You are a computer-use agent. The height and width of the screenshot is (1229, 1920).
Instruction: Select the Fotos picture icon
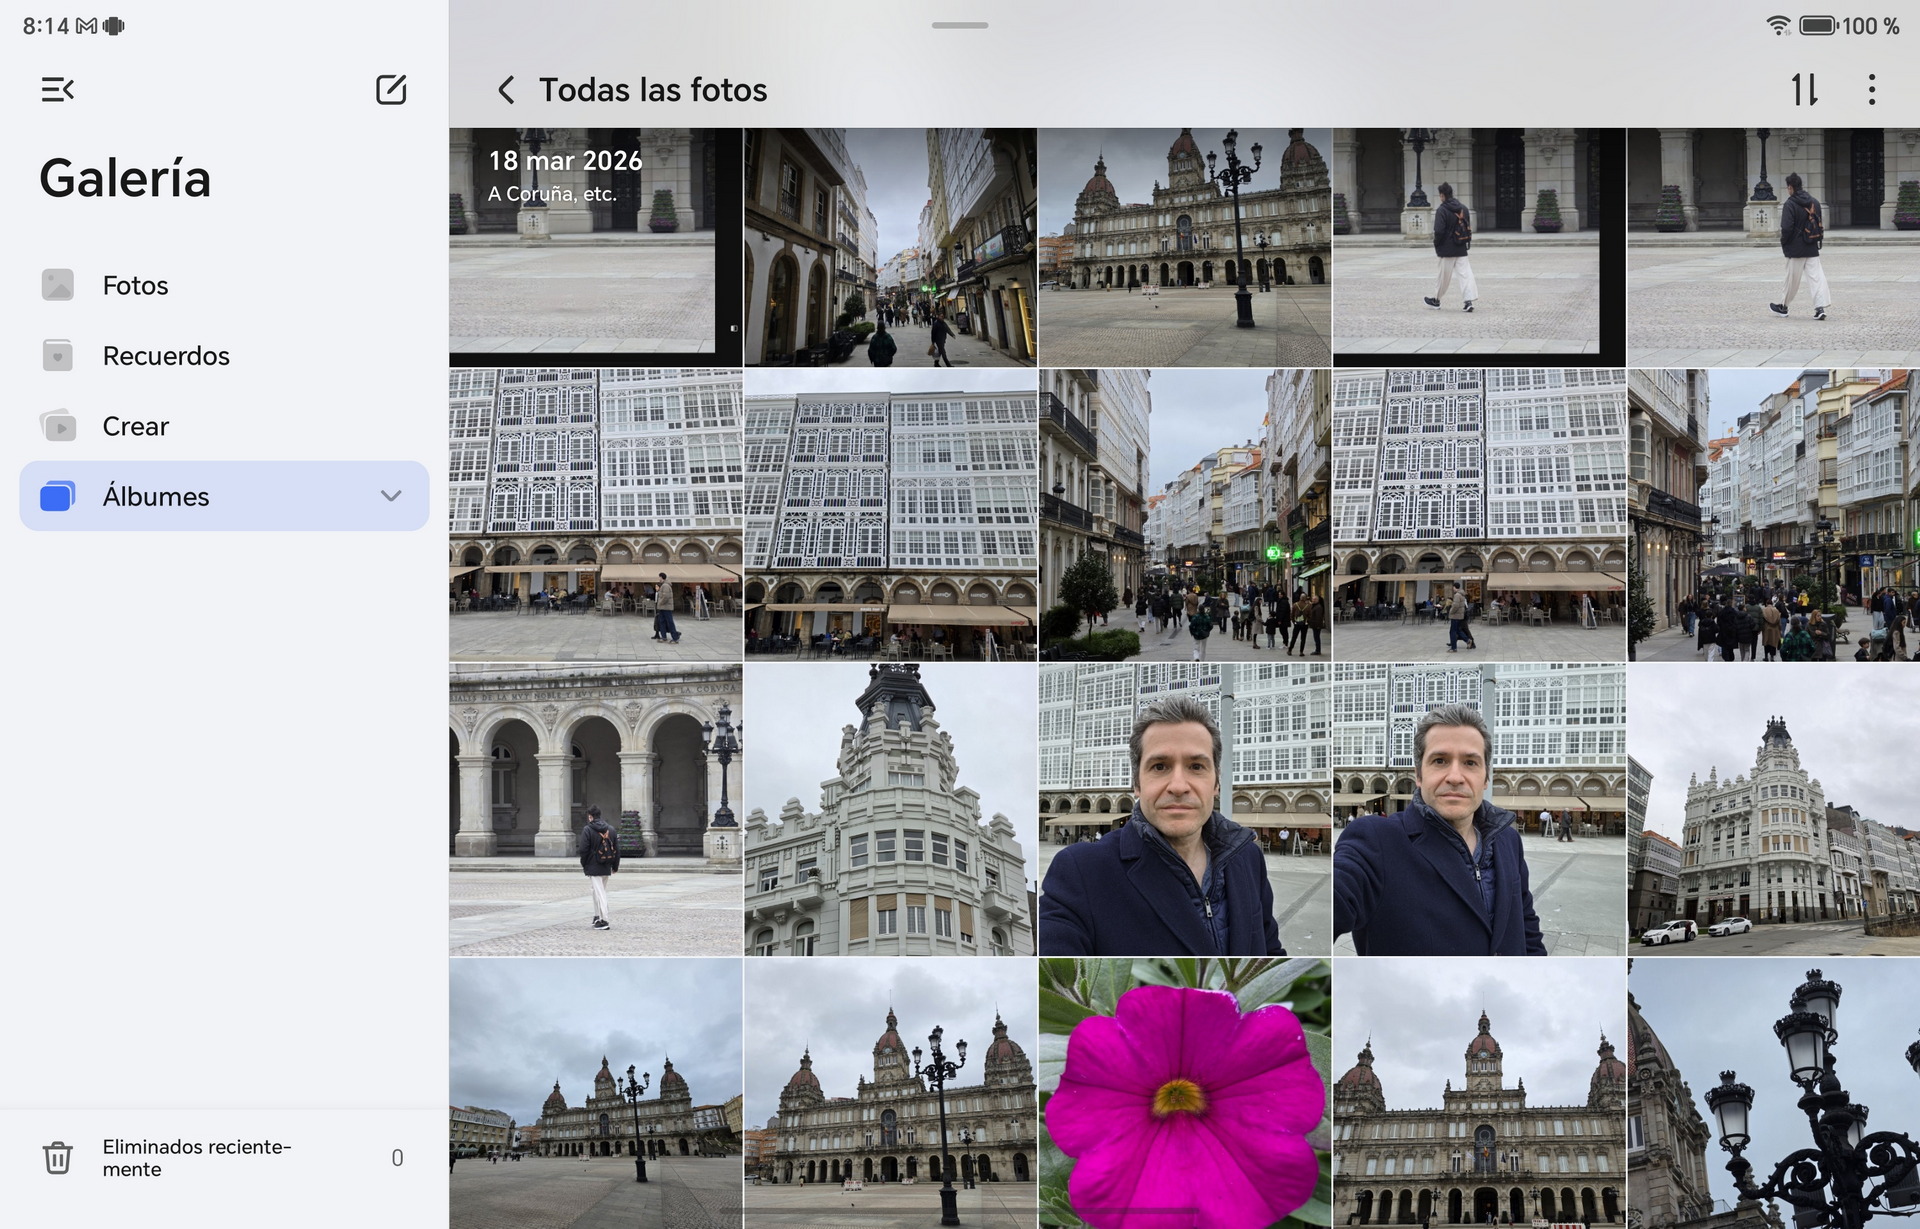tap(58, 284)
